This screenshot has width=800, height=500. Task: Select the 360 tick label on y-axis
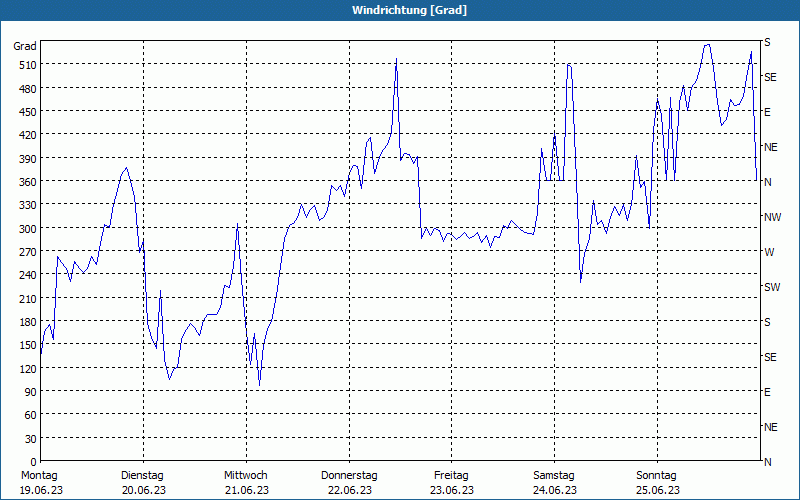pyautogui.click(x=25, y=181)
